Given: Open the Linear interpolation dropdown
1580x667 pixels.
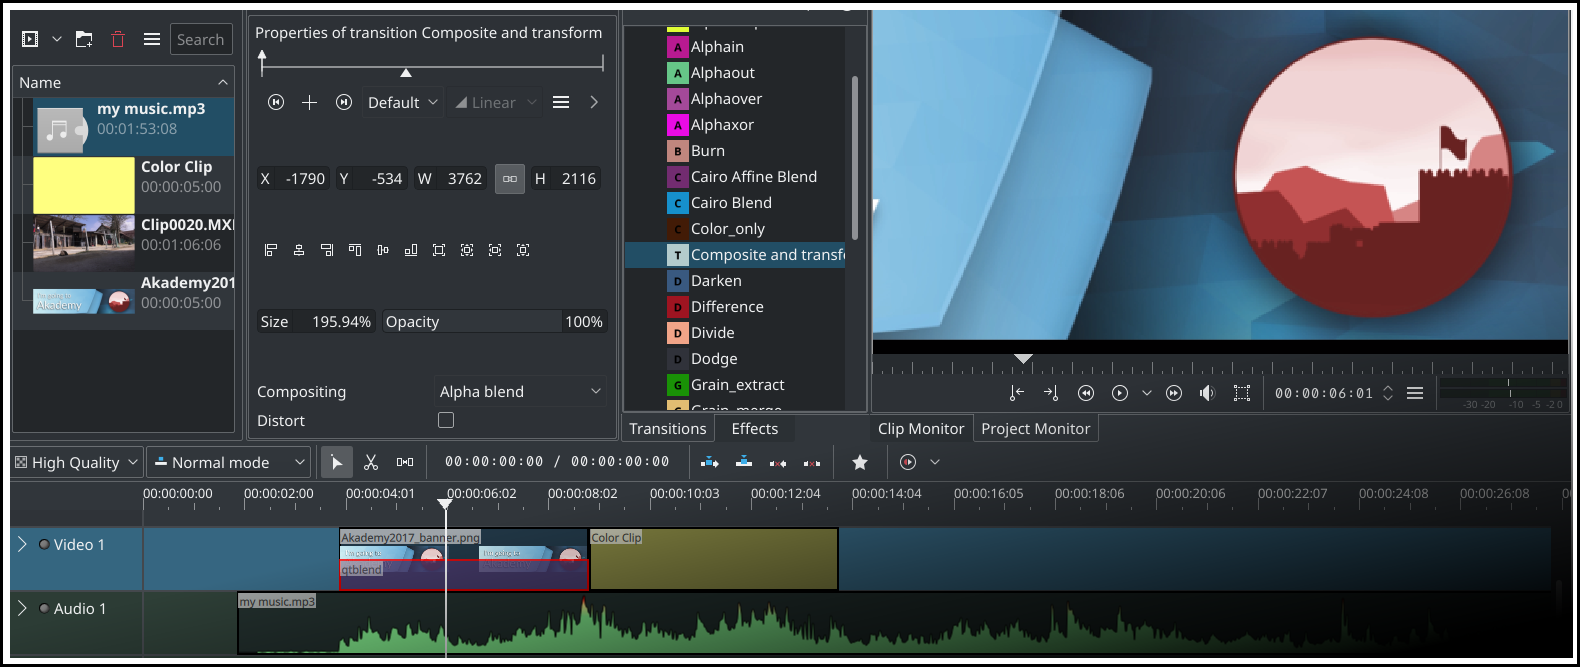Looking at the screenshot, I should click(x=496, y=102).
